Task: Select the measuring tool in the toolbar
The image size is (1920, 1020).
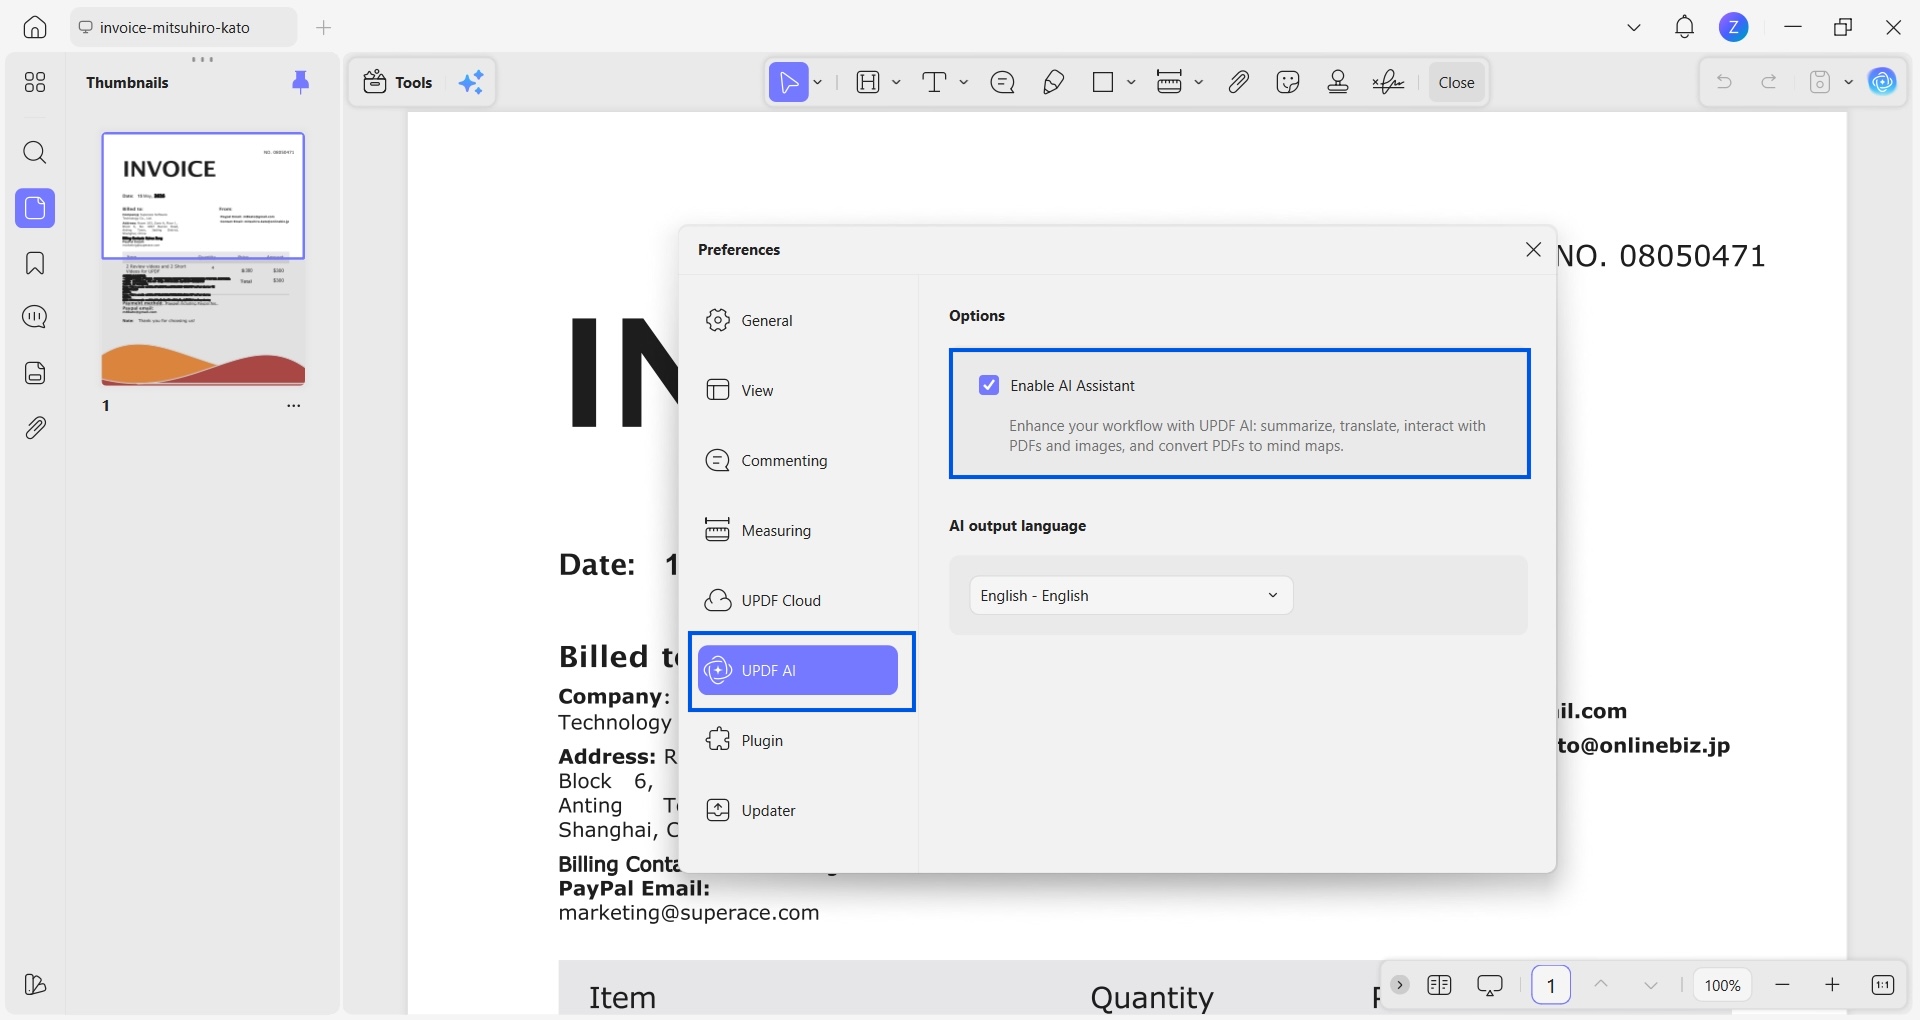Action: tap(1169, 82)
